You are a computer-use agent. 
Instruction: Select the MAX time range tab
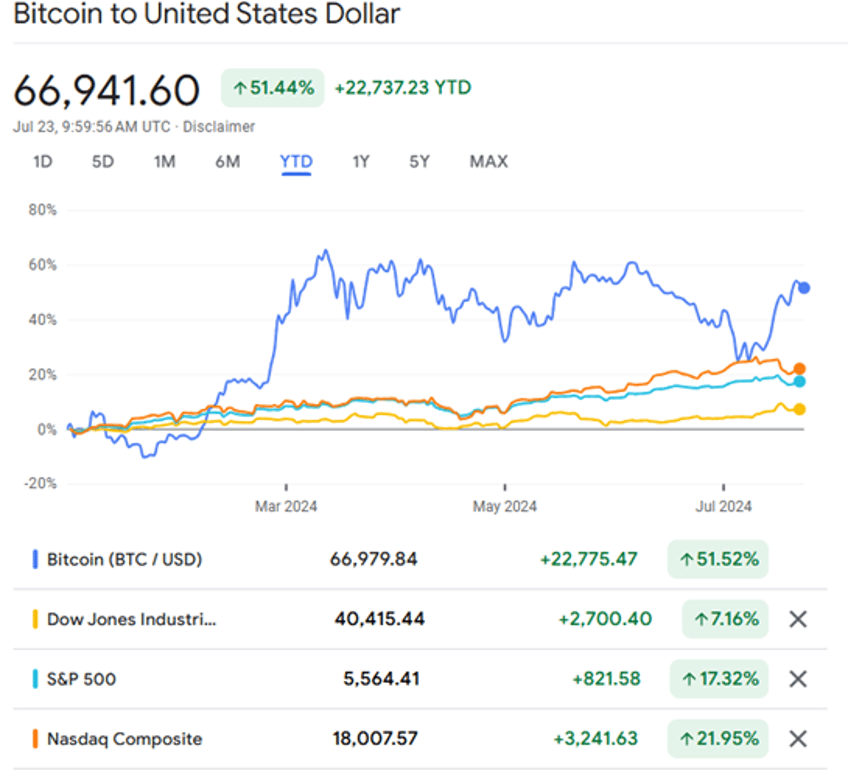point(489,162)
